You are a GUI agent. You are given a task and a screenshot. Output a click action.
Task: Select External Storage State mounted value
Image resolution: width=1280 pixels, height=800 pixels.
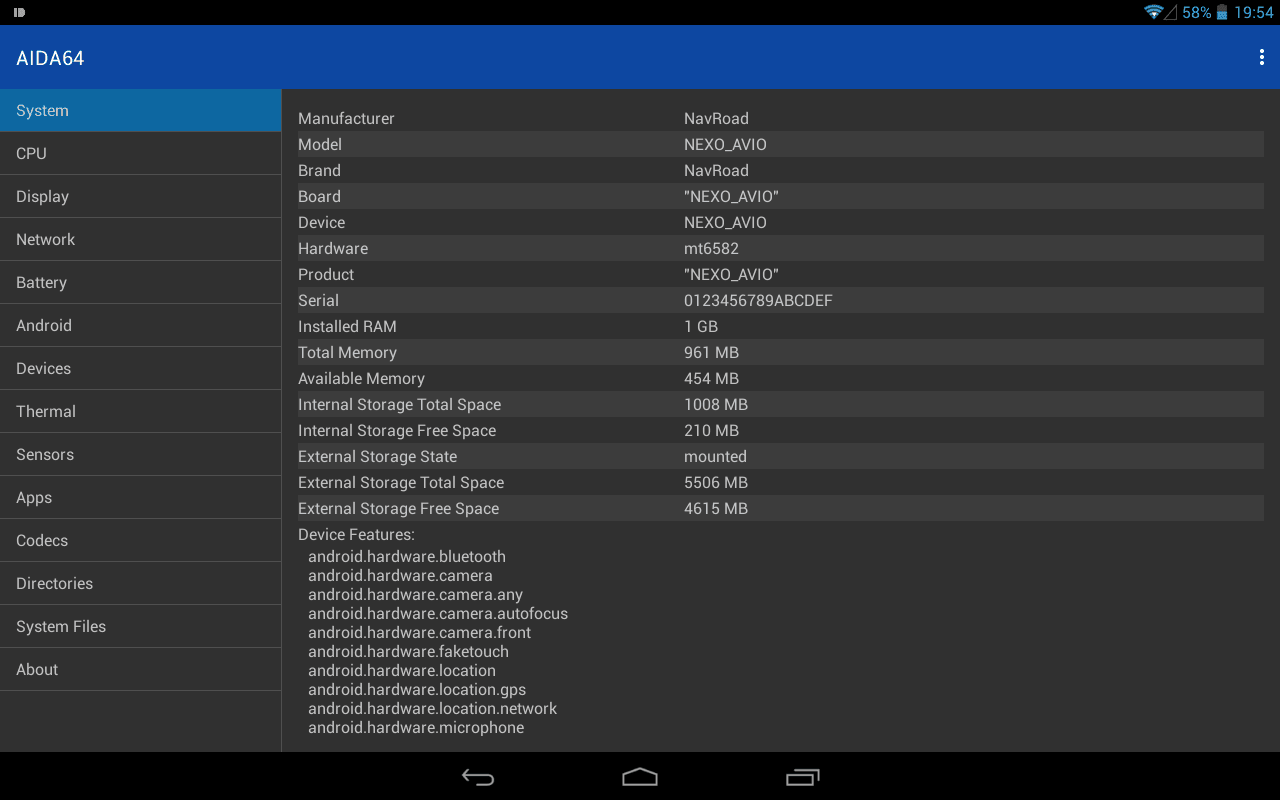(x=715, y=456)
